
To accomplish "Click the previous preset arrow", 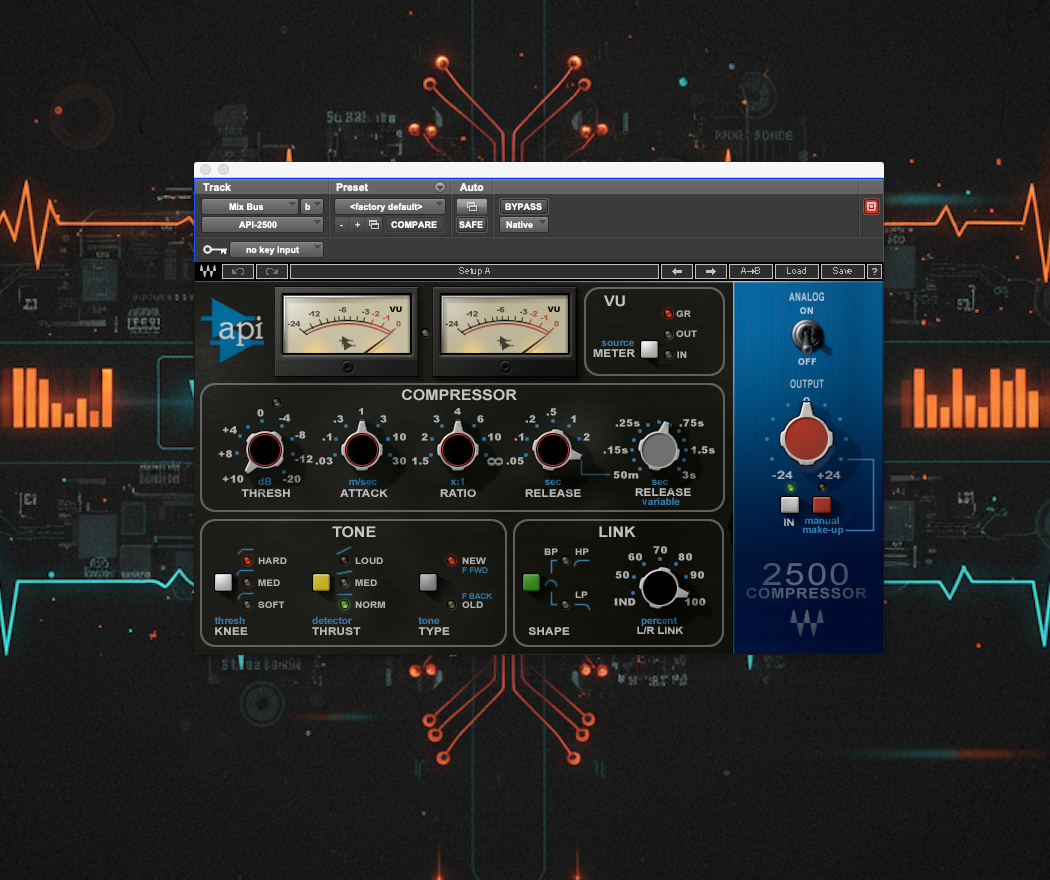I will click(x=677, y=271).
